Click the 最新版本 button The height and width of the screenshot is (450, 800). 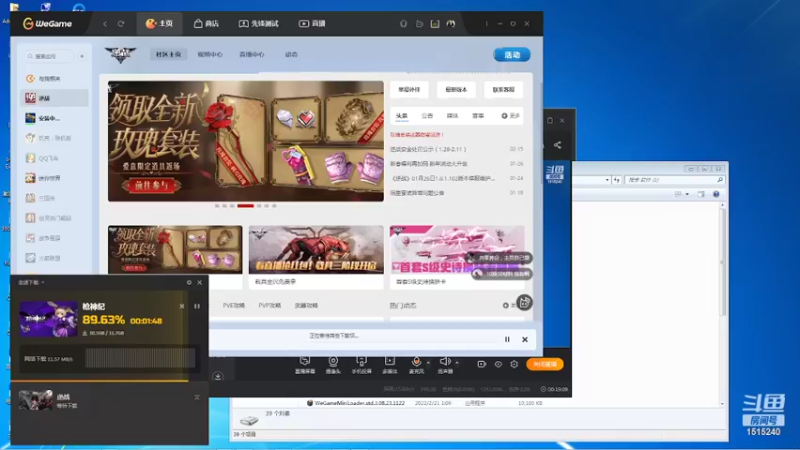point(456,89)
